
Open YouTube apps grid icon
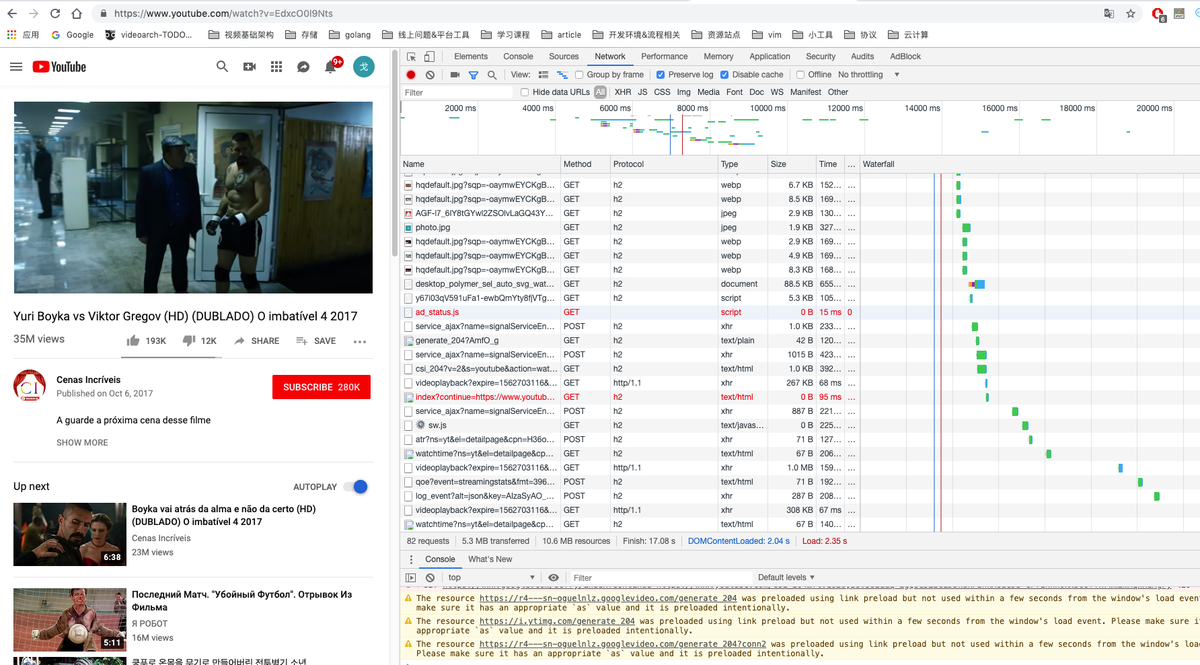click(x=277, y=67)
